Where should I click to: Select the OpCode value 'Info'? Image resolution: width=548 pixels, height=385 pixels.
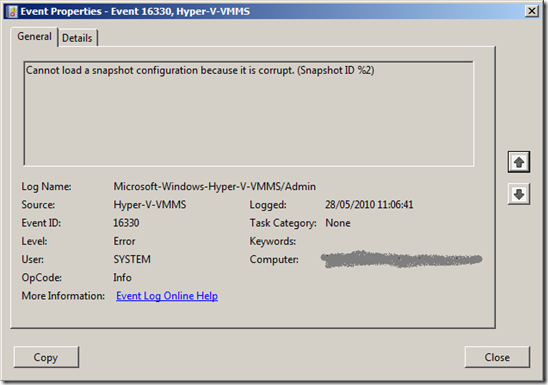(122, 277)
